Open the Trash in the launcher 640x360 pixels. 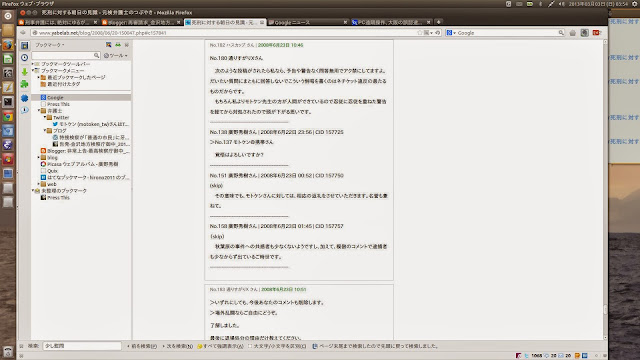8,351
